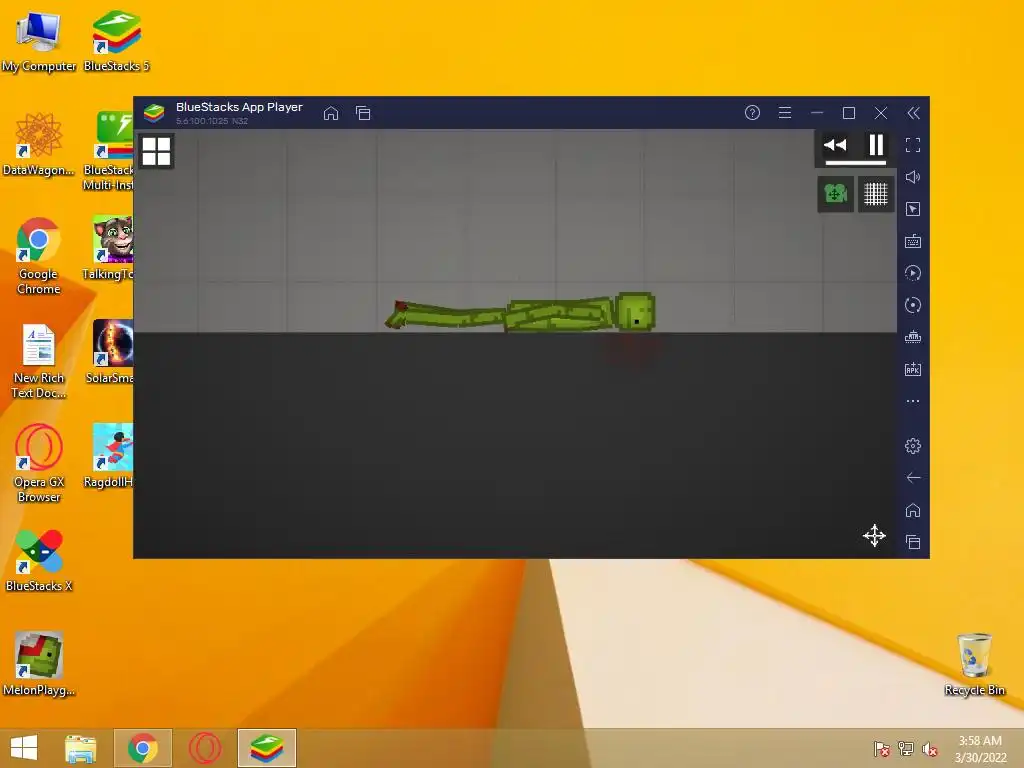
Task: Open File Explorer from taskbar
Action: [x=80, y=748]
